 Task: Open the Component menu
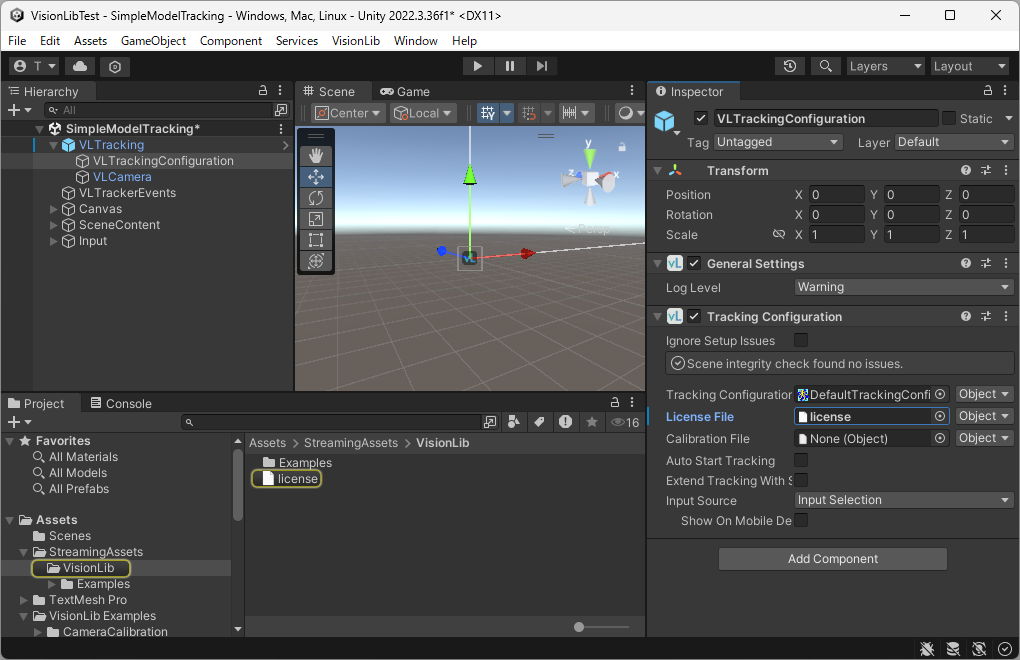coord(230,40)
